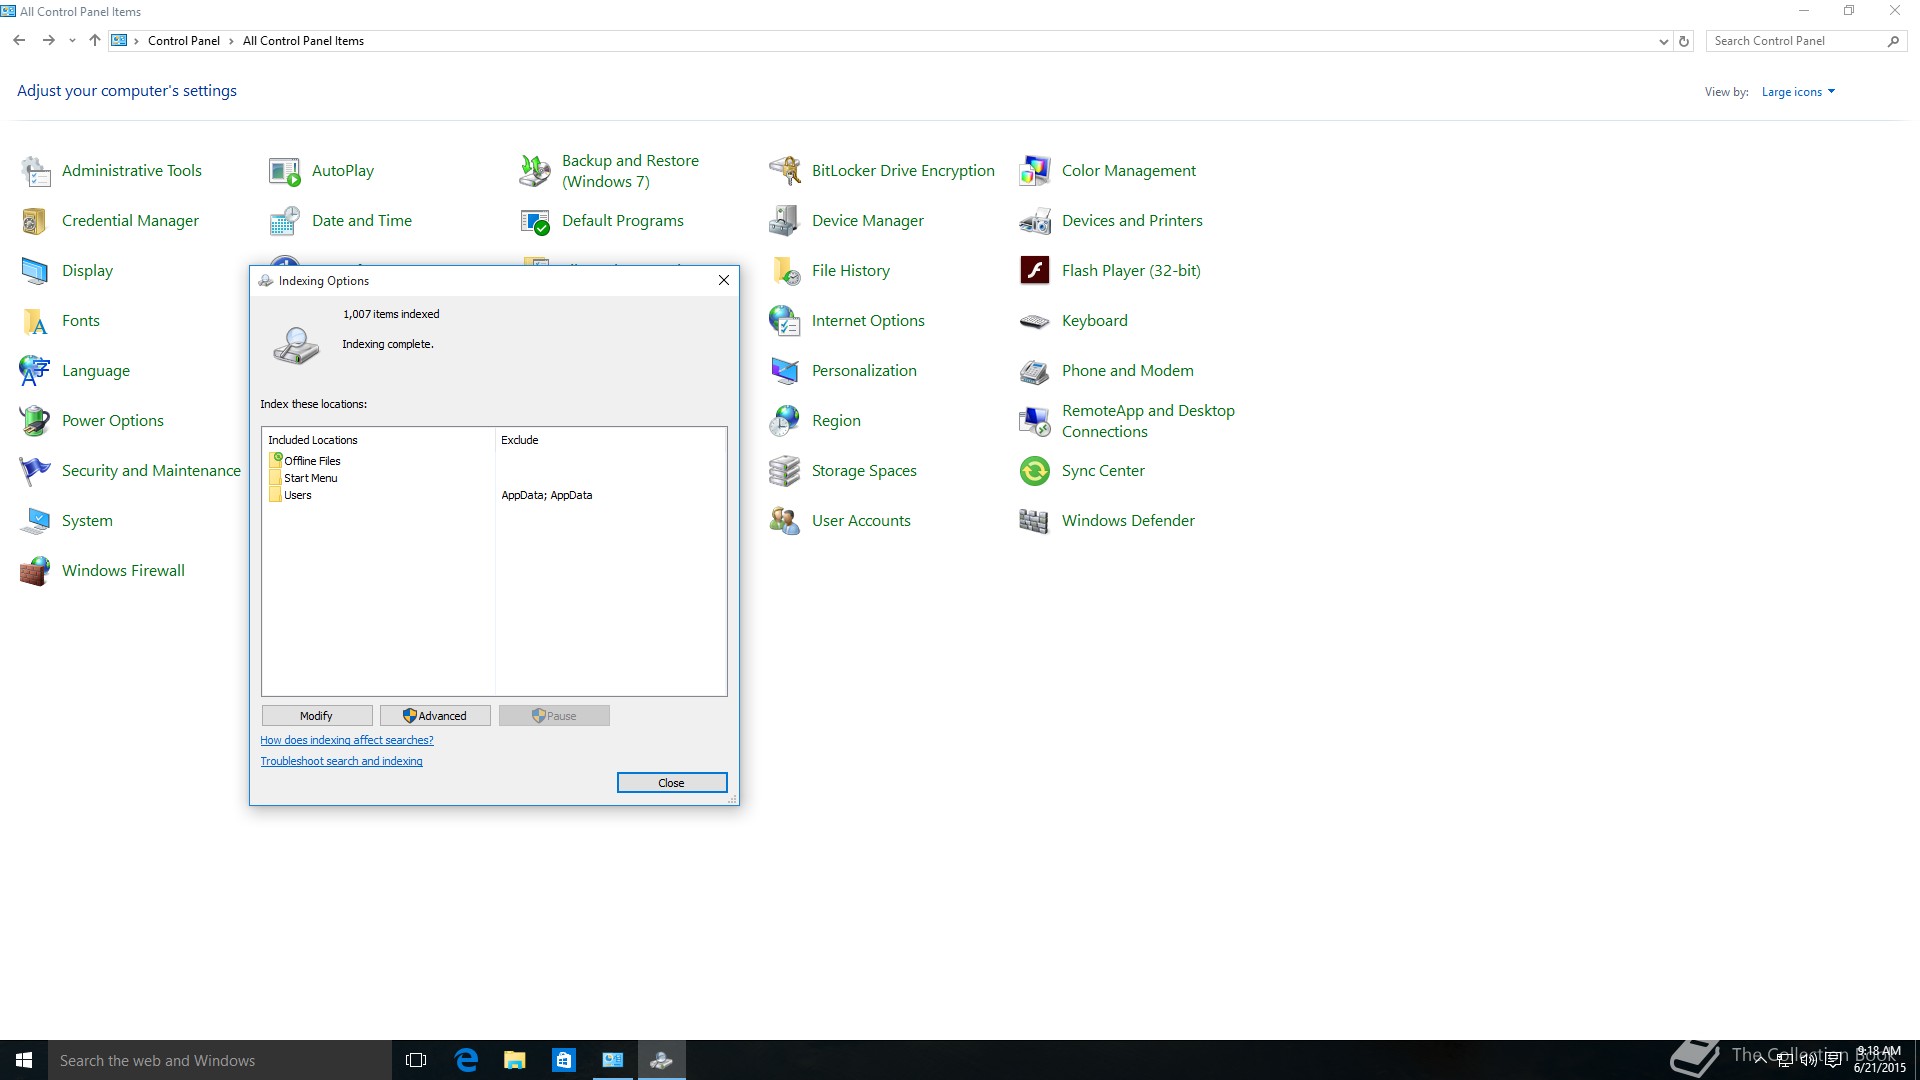Select Offline Files in Included Locations

point(306,461)
